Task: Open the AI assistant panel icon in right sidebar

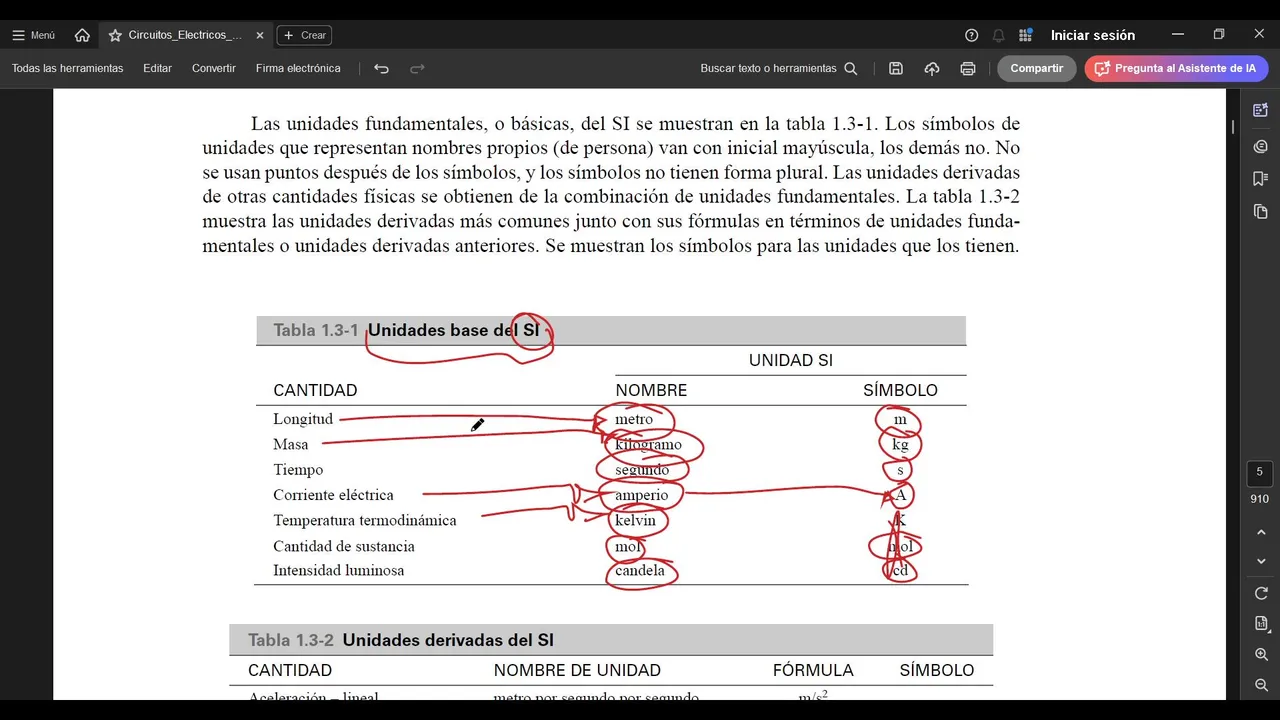Action: [x=1260, y=110]
